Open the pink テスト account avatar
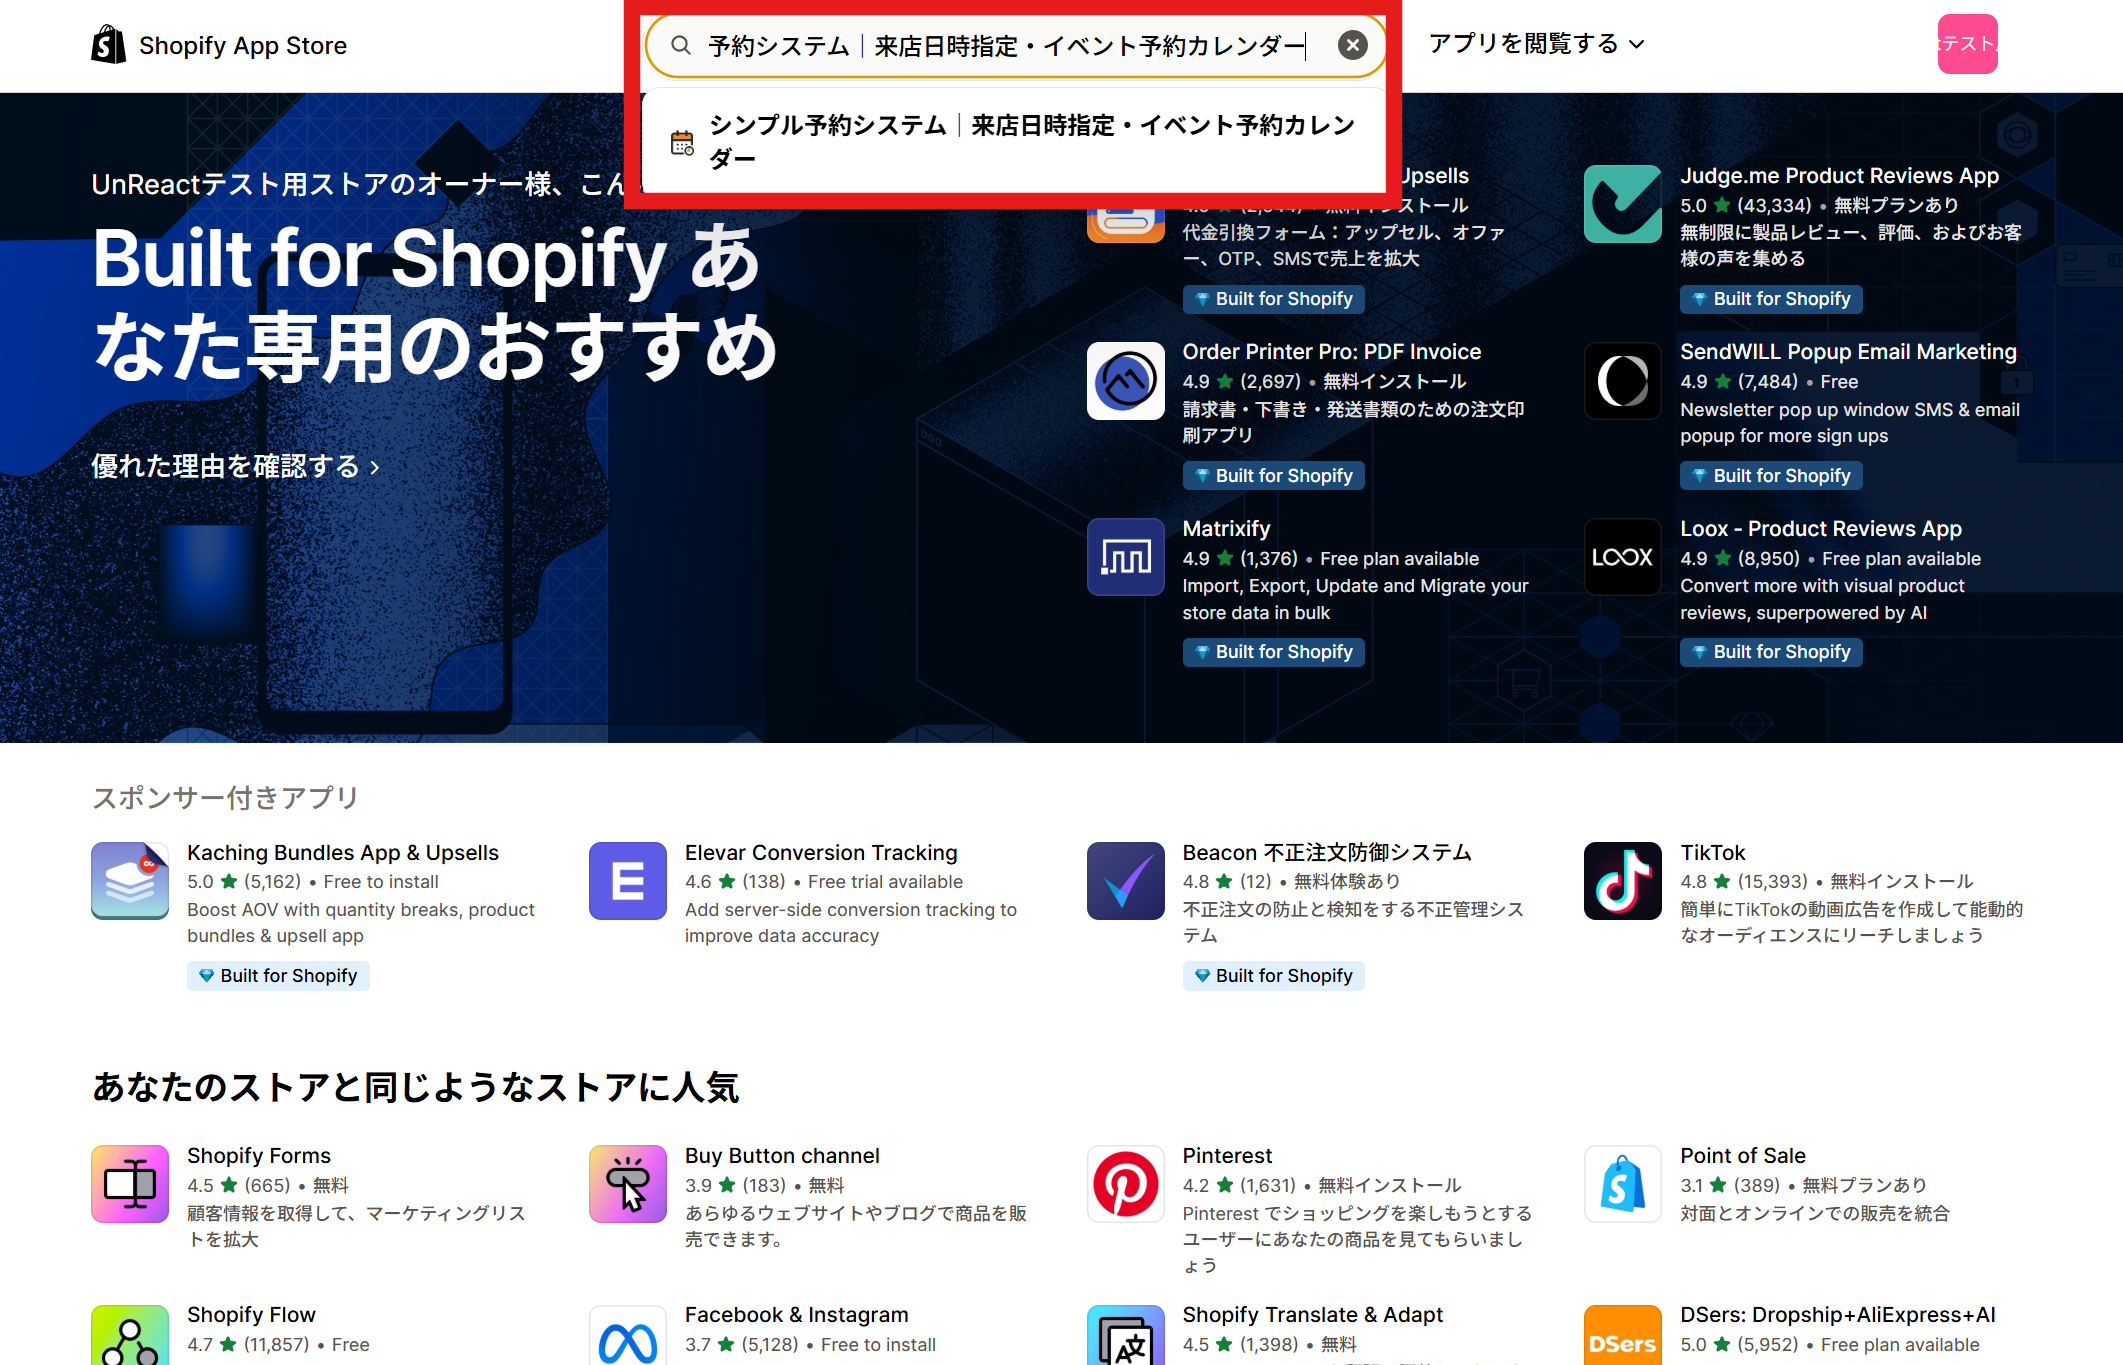 [1967, 44]
